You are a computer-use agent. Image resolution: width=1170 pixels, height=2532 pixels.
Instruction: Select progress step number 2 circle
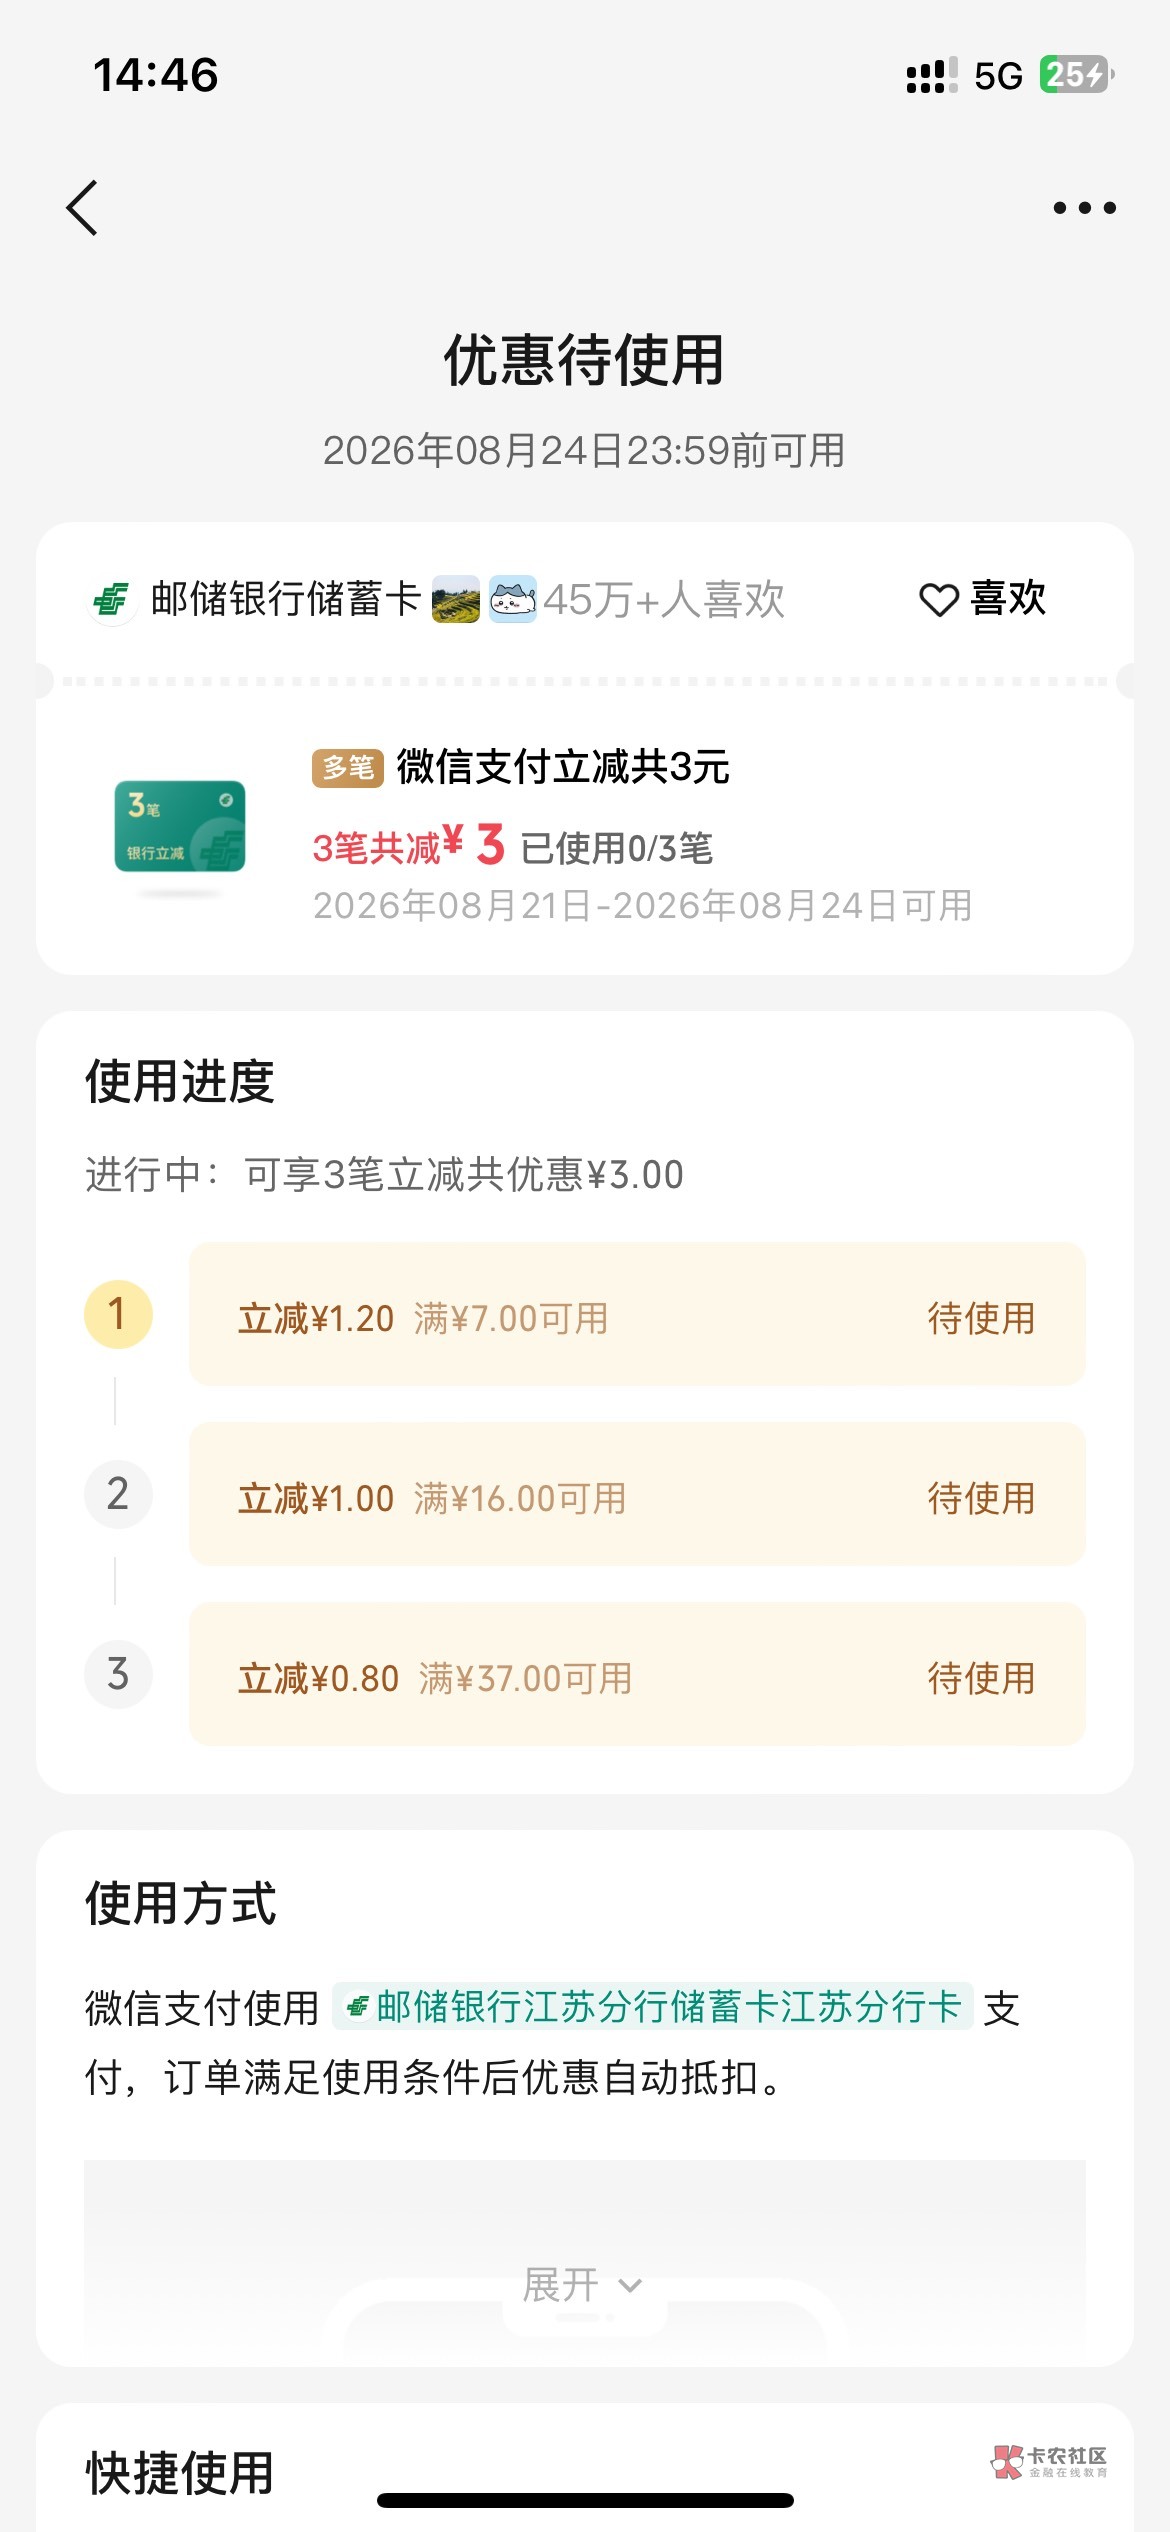pos(118,1494)
